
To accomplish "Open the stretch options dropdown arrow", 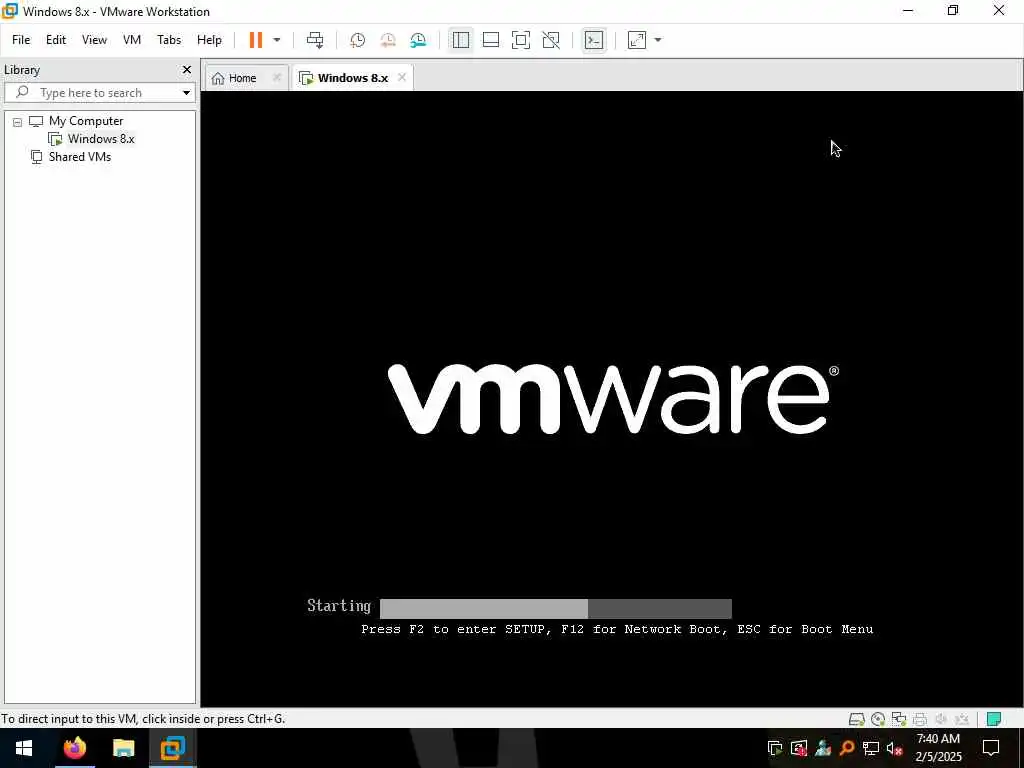I will (x=658, y=40).
